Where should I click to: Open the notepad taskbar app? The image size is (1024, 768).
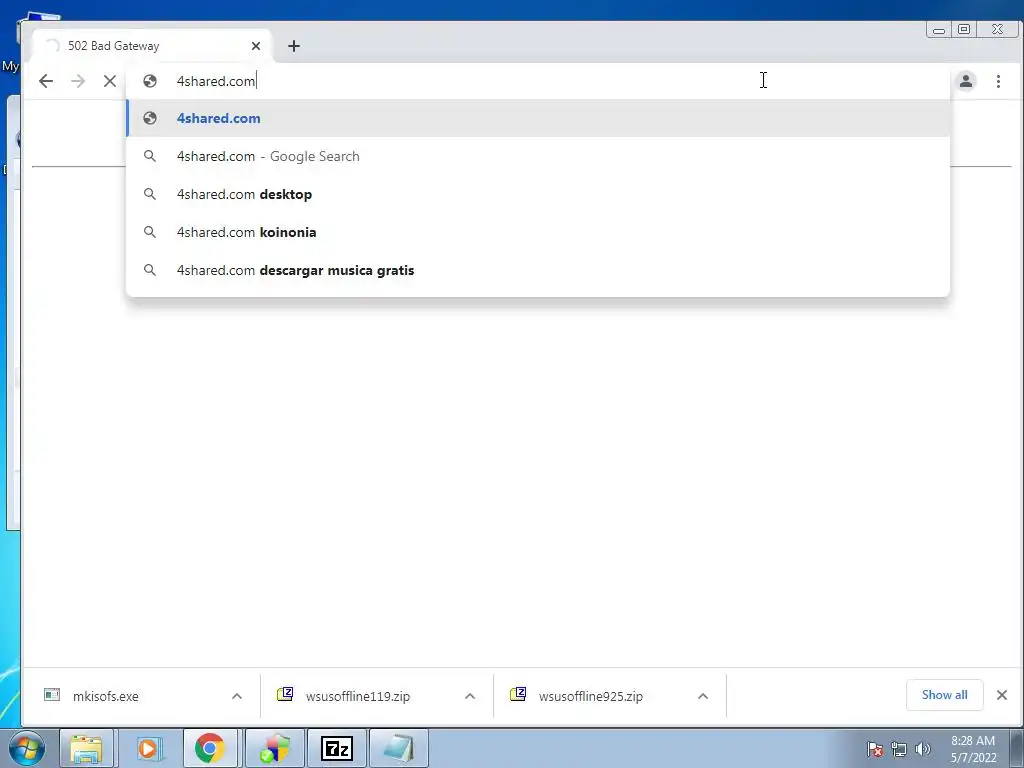coord(399,748)
